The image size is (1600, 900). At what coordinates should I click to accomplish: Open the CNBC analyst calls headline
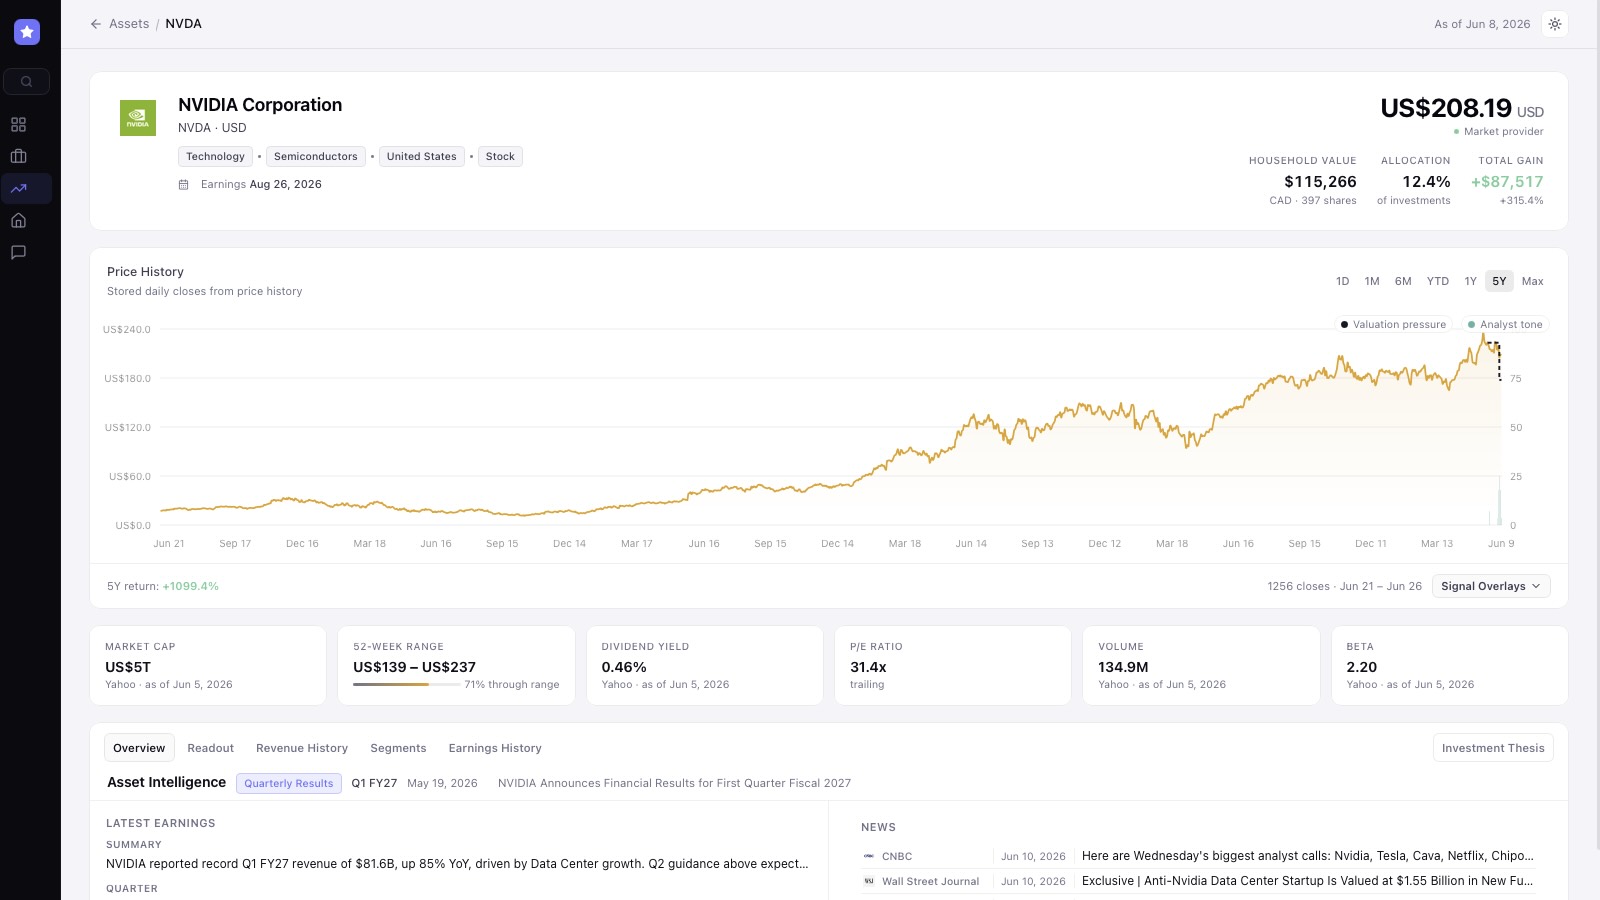(1307, 857)
